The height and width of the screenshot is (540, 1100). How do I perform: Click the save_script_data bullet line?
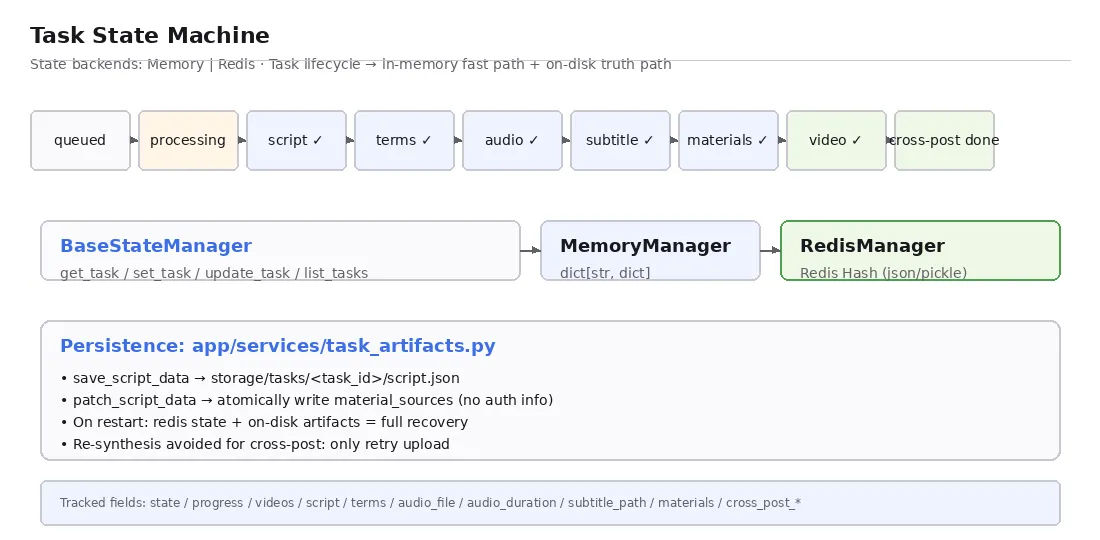[x=260, y=378]
